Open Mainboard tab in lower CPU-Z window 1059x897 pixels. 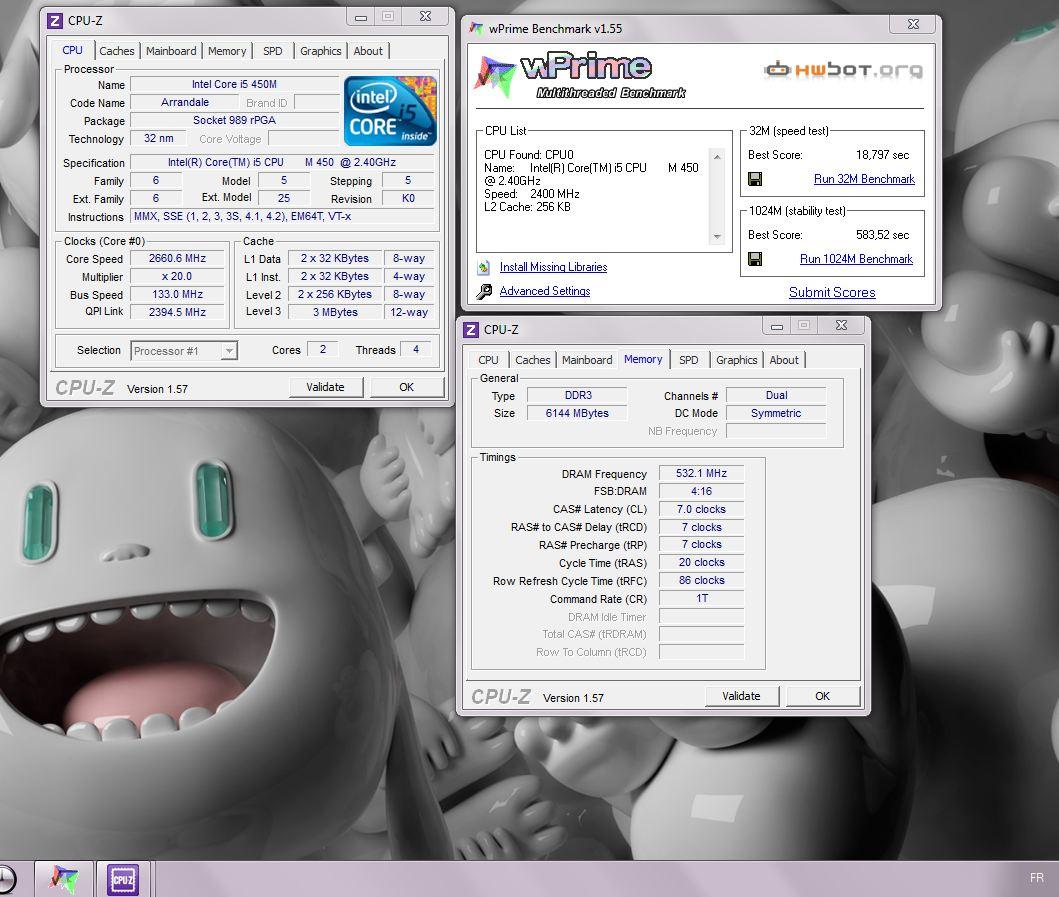point(587,360)
